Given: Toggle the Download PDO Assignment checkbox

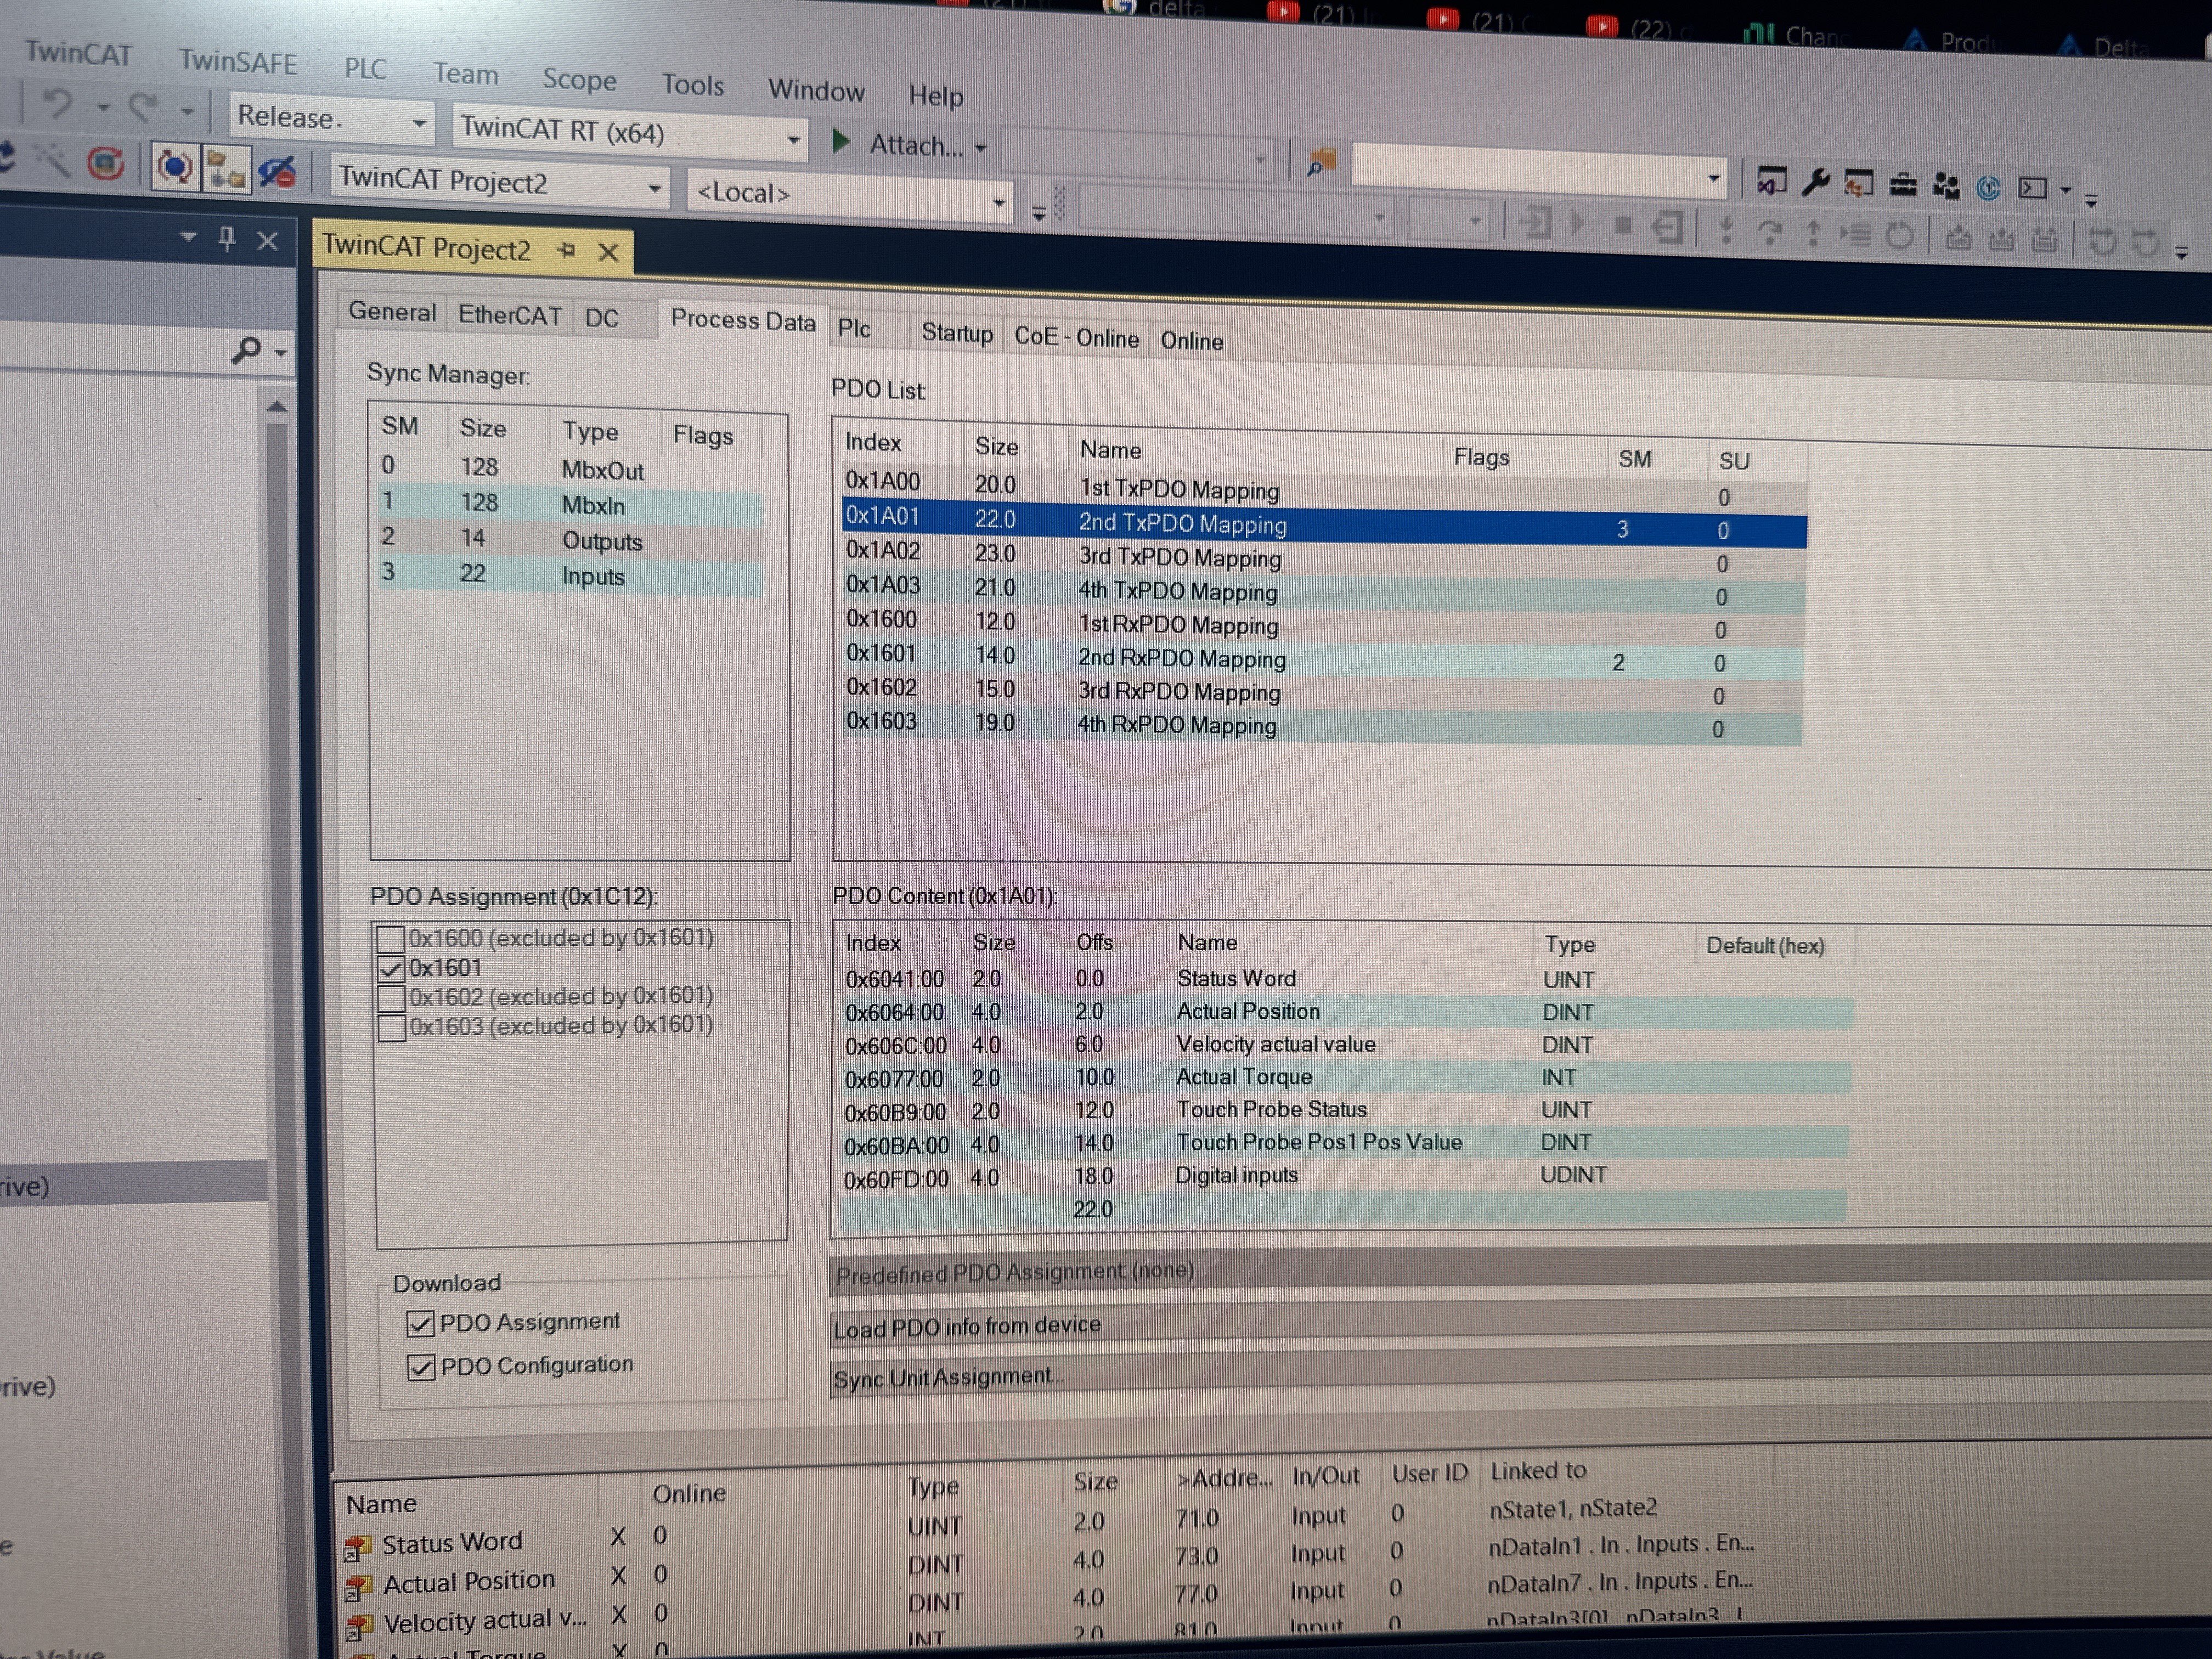Looking at the screenshot, I should pos(421,1323).
